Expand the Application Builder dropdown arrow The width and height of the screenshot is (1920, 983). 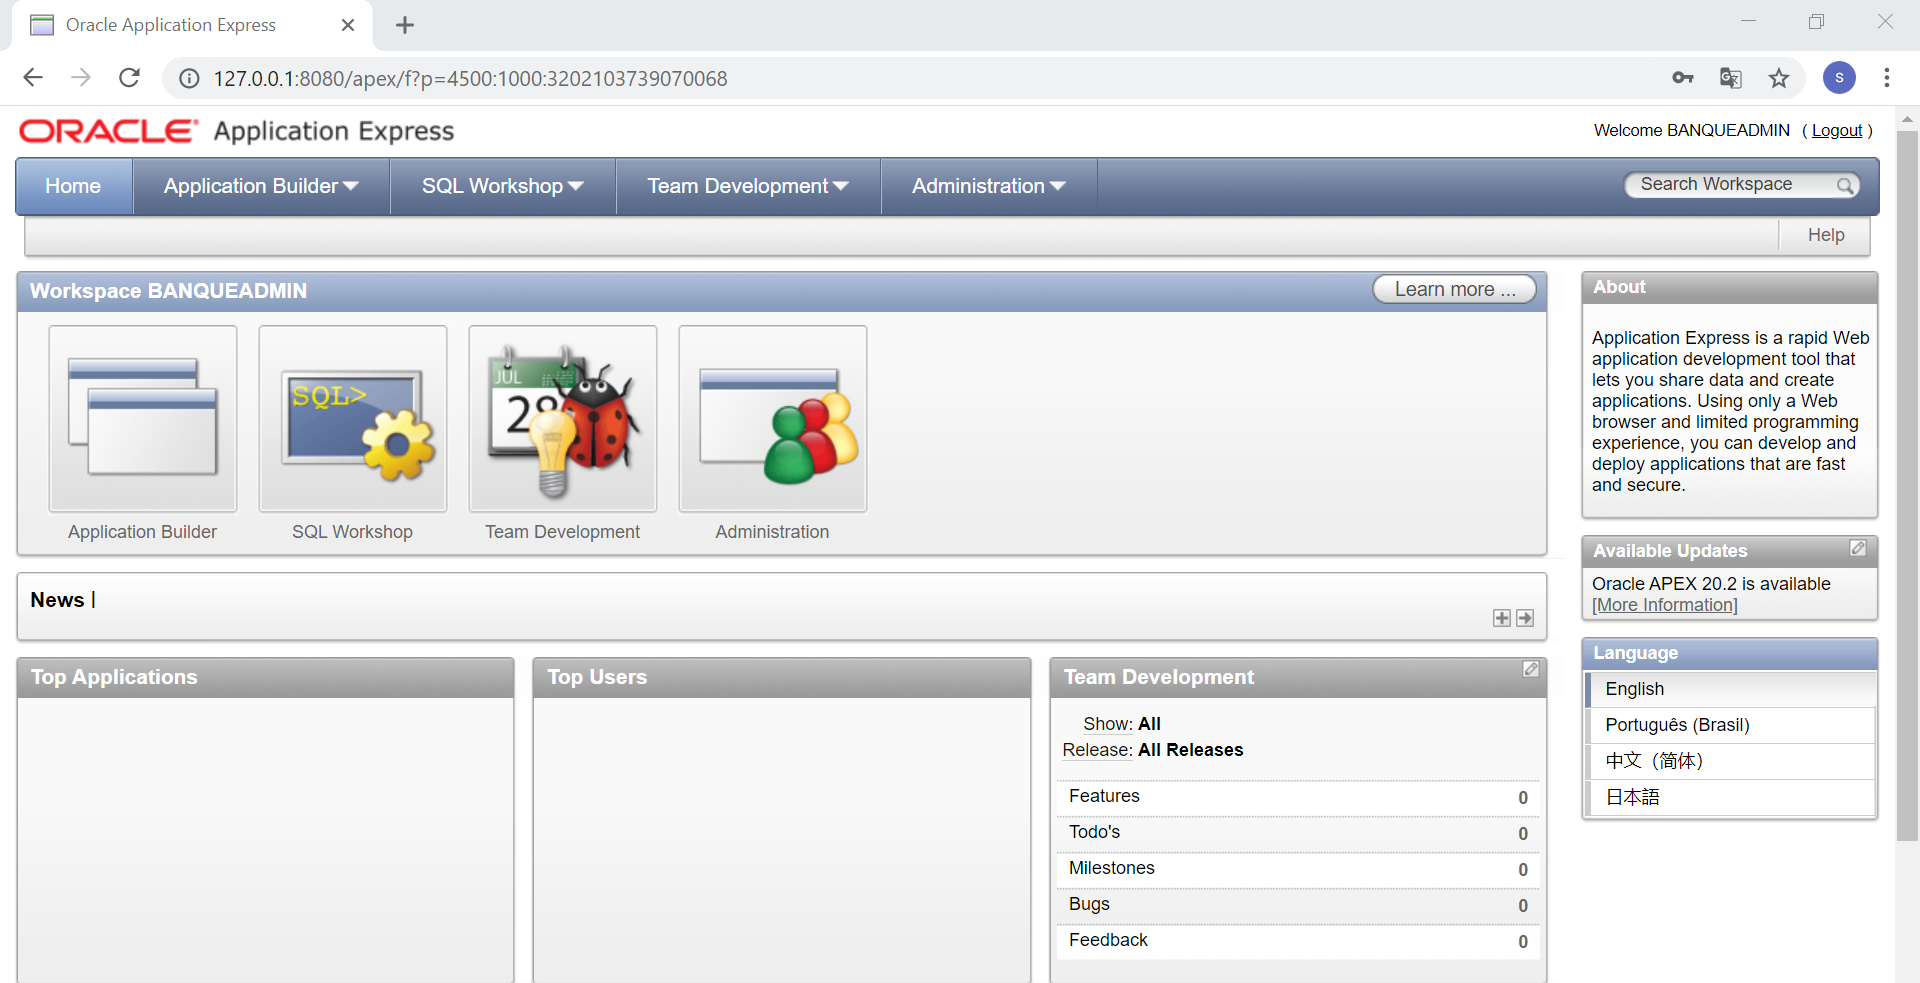tap(351, 186)
